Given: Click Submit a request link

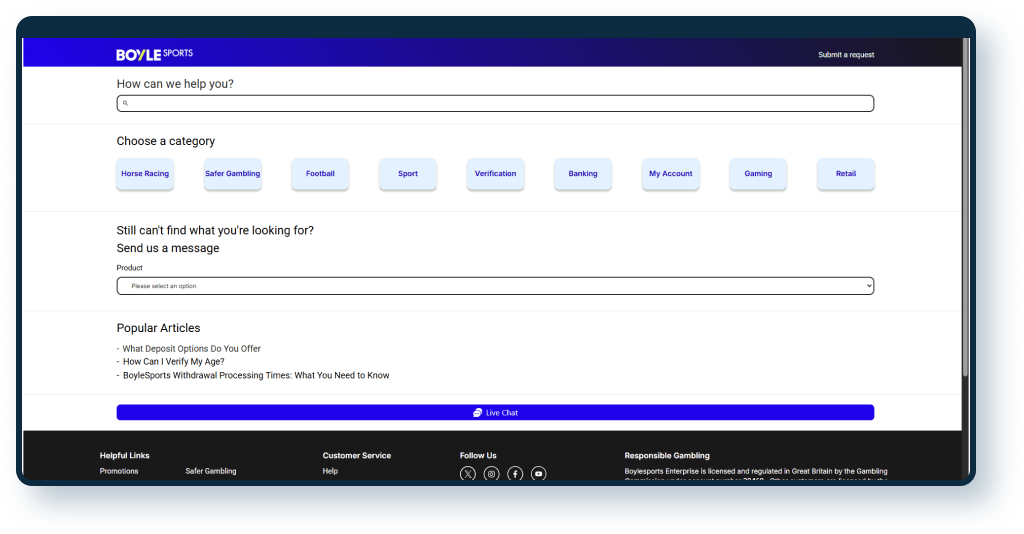Looking at the screenshot, I should 845,55.
